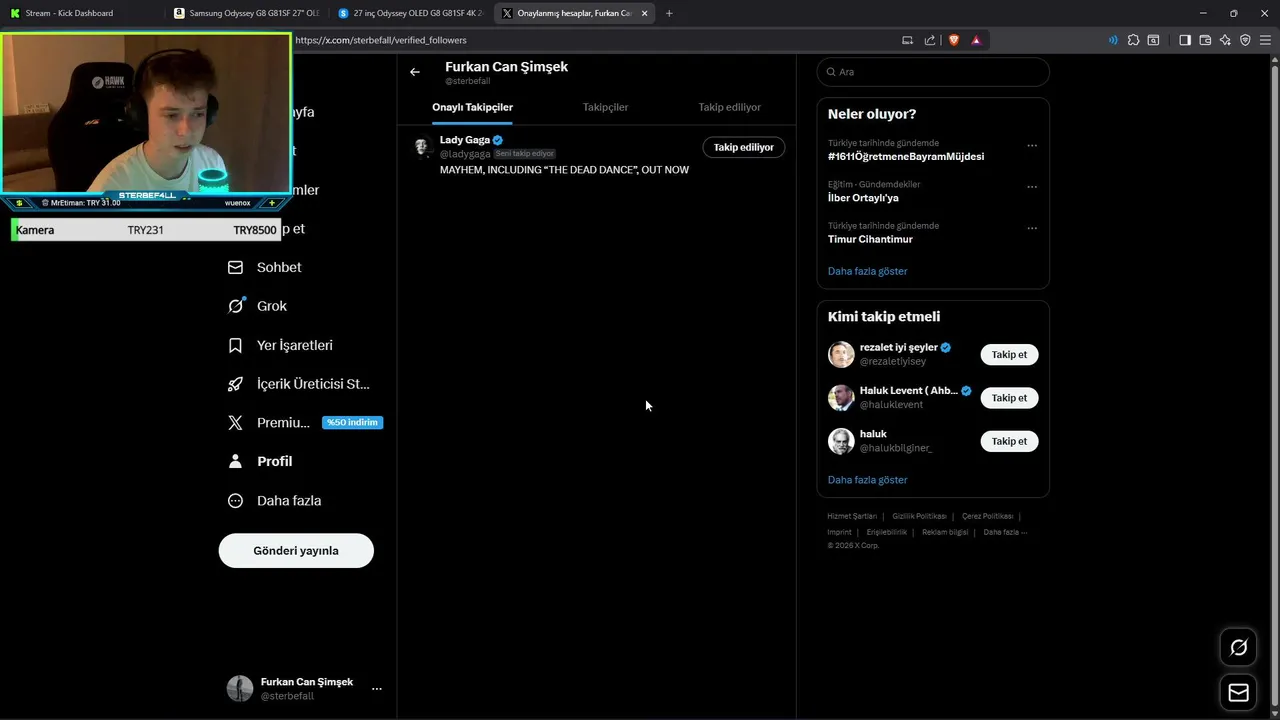The height and width of the screenshot is (720, 1280).
Task: Open the Leo AI sparkle icon
Action: tap(1225, 40)
